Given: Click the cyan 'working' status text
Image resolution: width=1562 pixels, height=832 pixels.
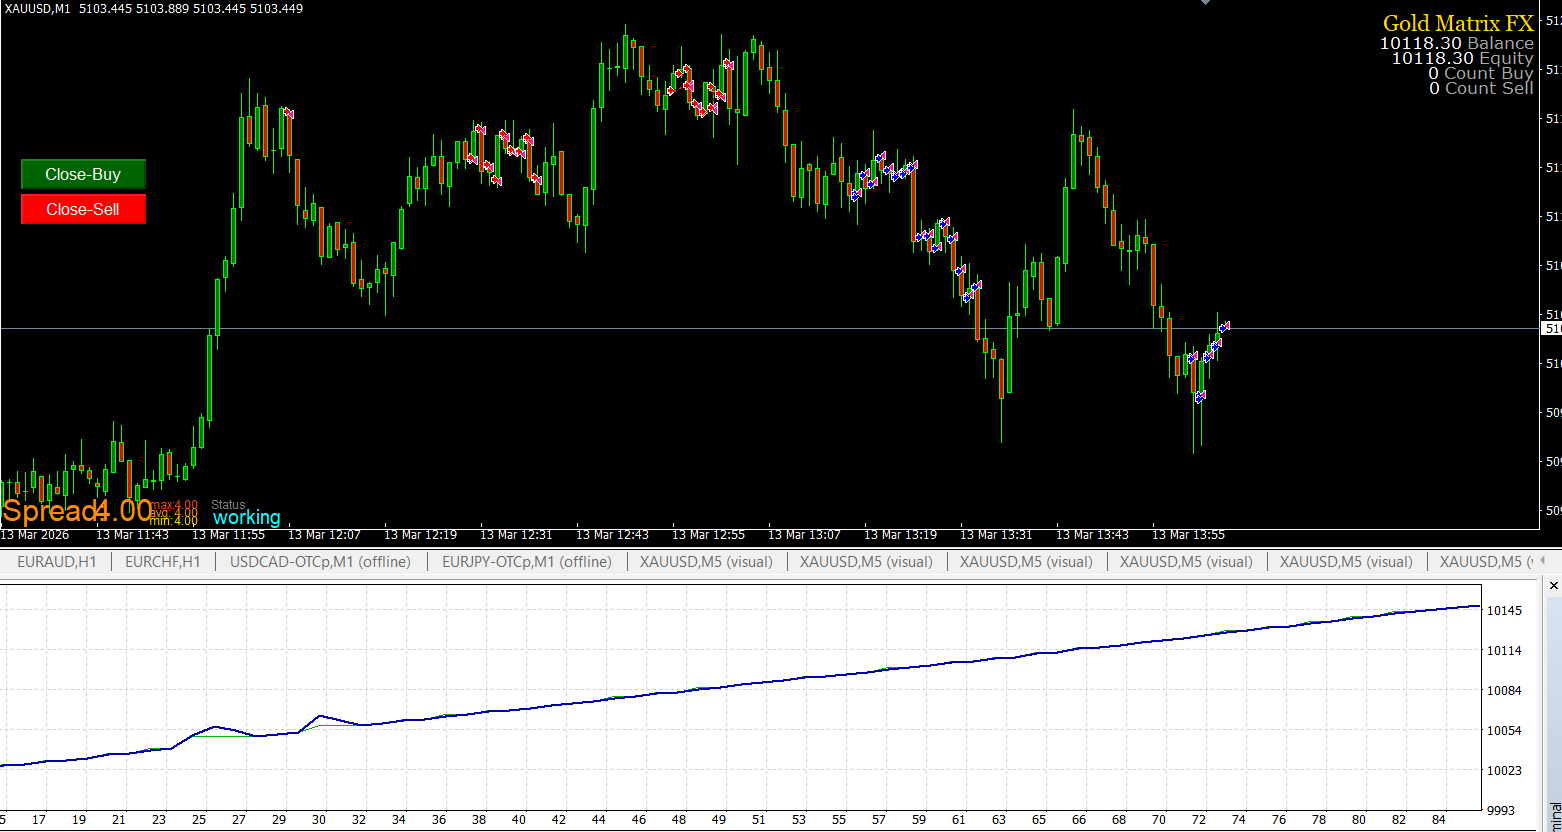Looking at the screenshot, I should coord(247,518).
